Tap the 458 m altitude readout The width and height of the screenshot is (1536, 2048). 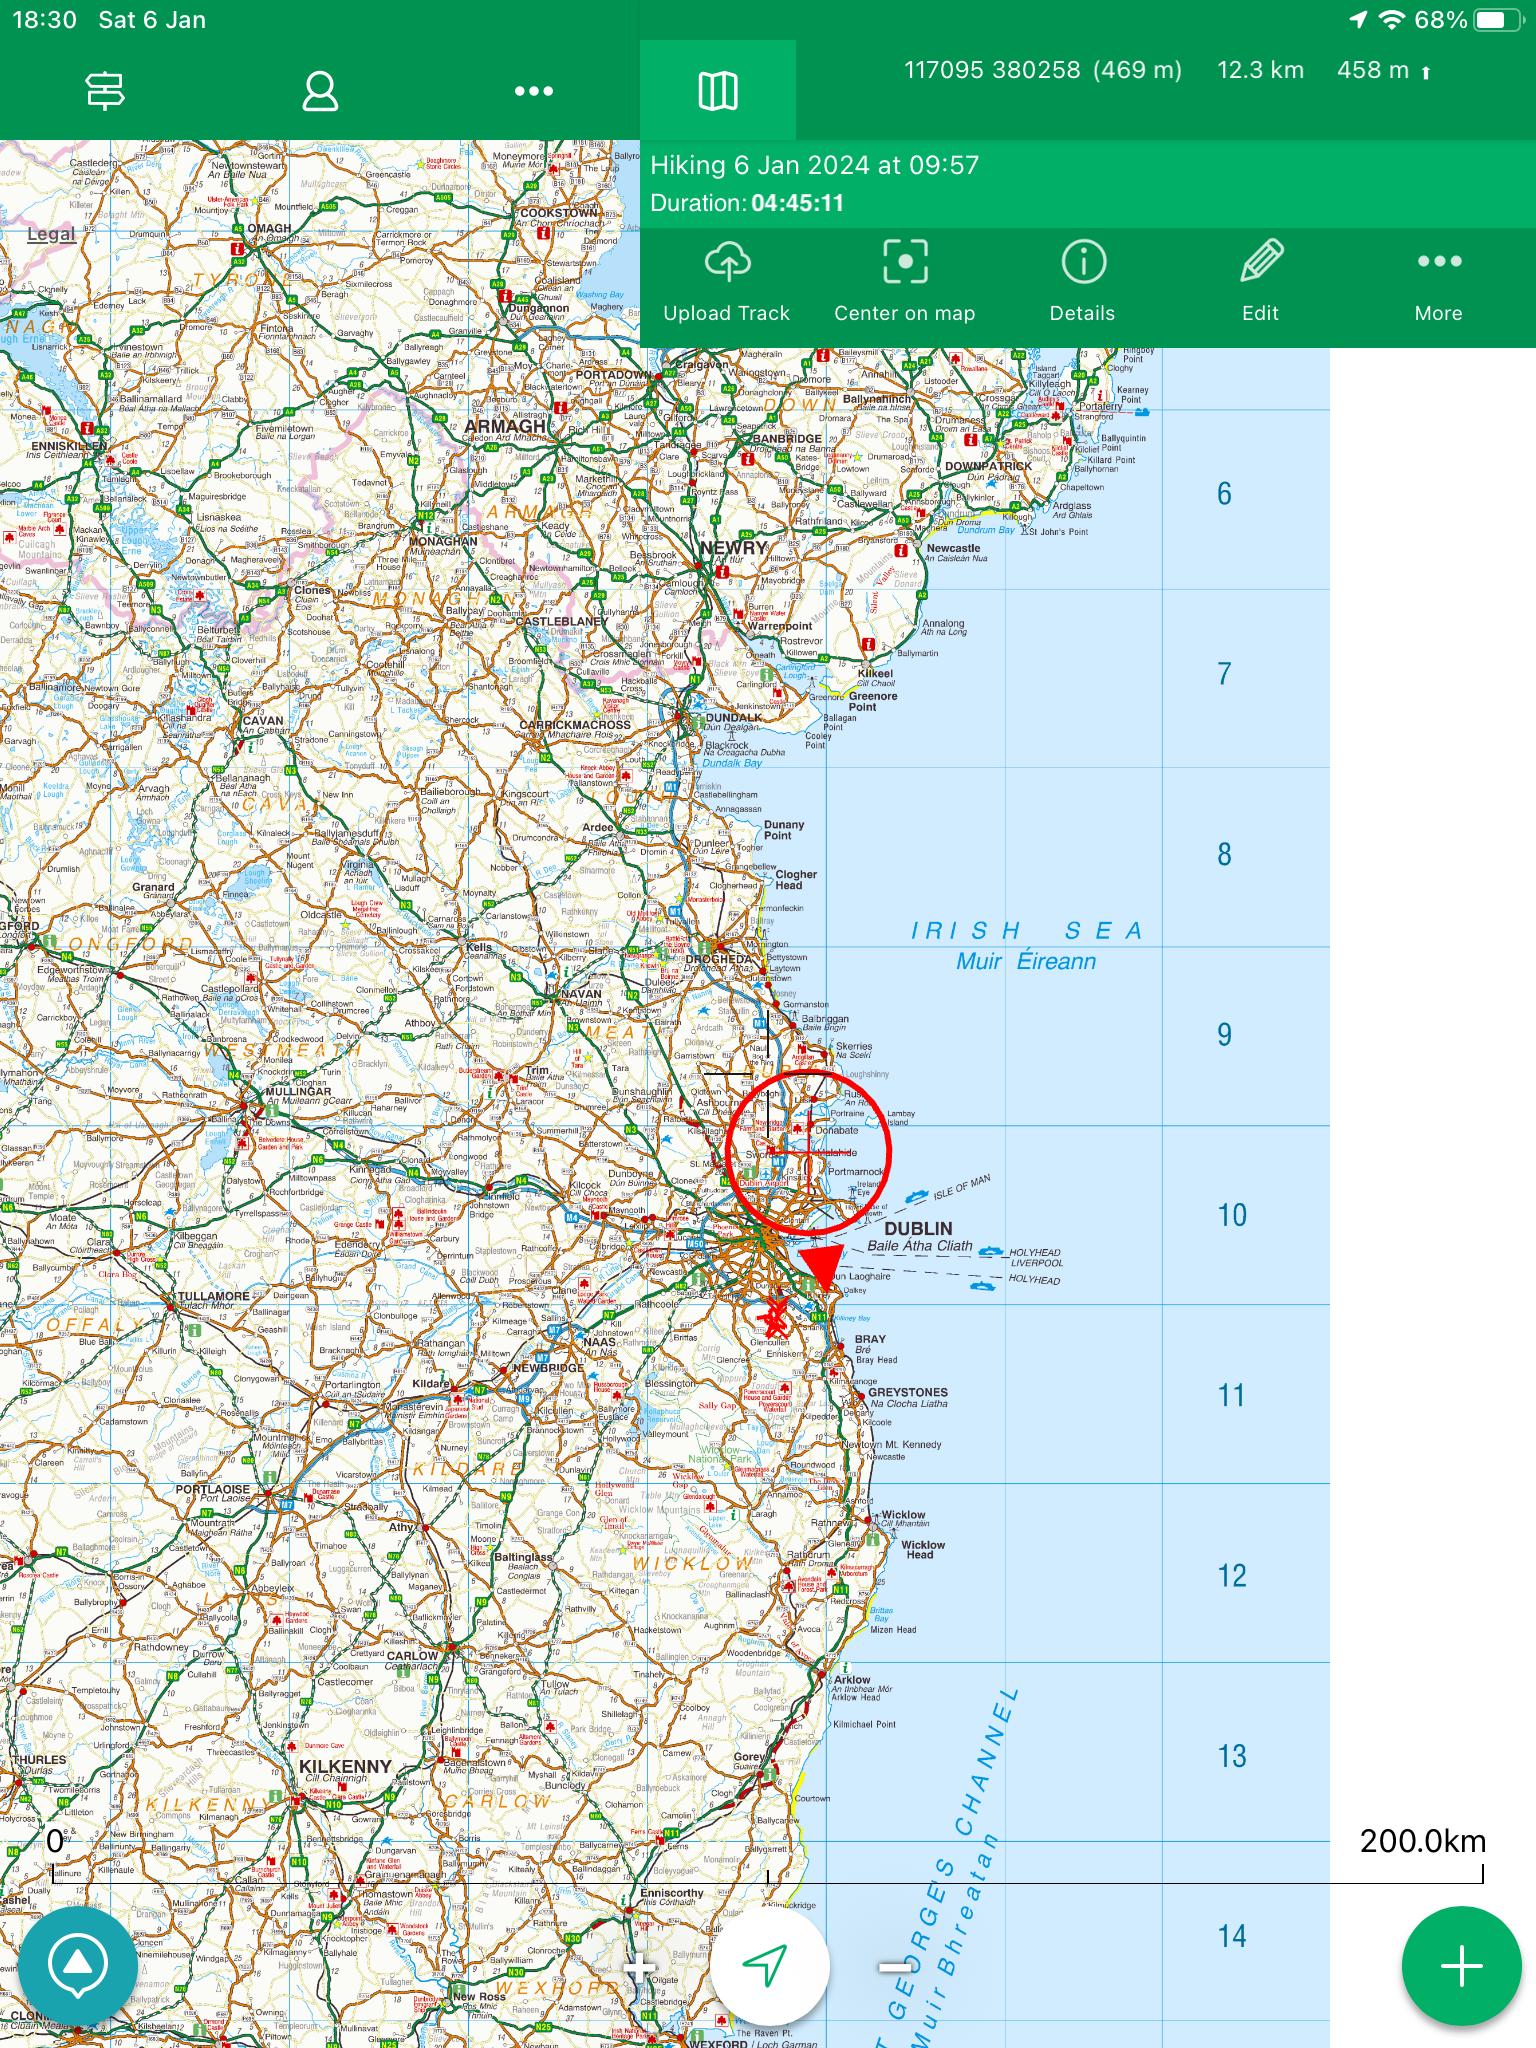point(1383,70)
